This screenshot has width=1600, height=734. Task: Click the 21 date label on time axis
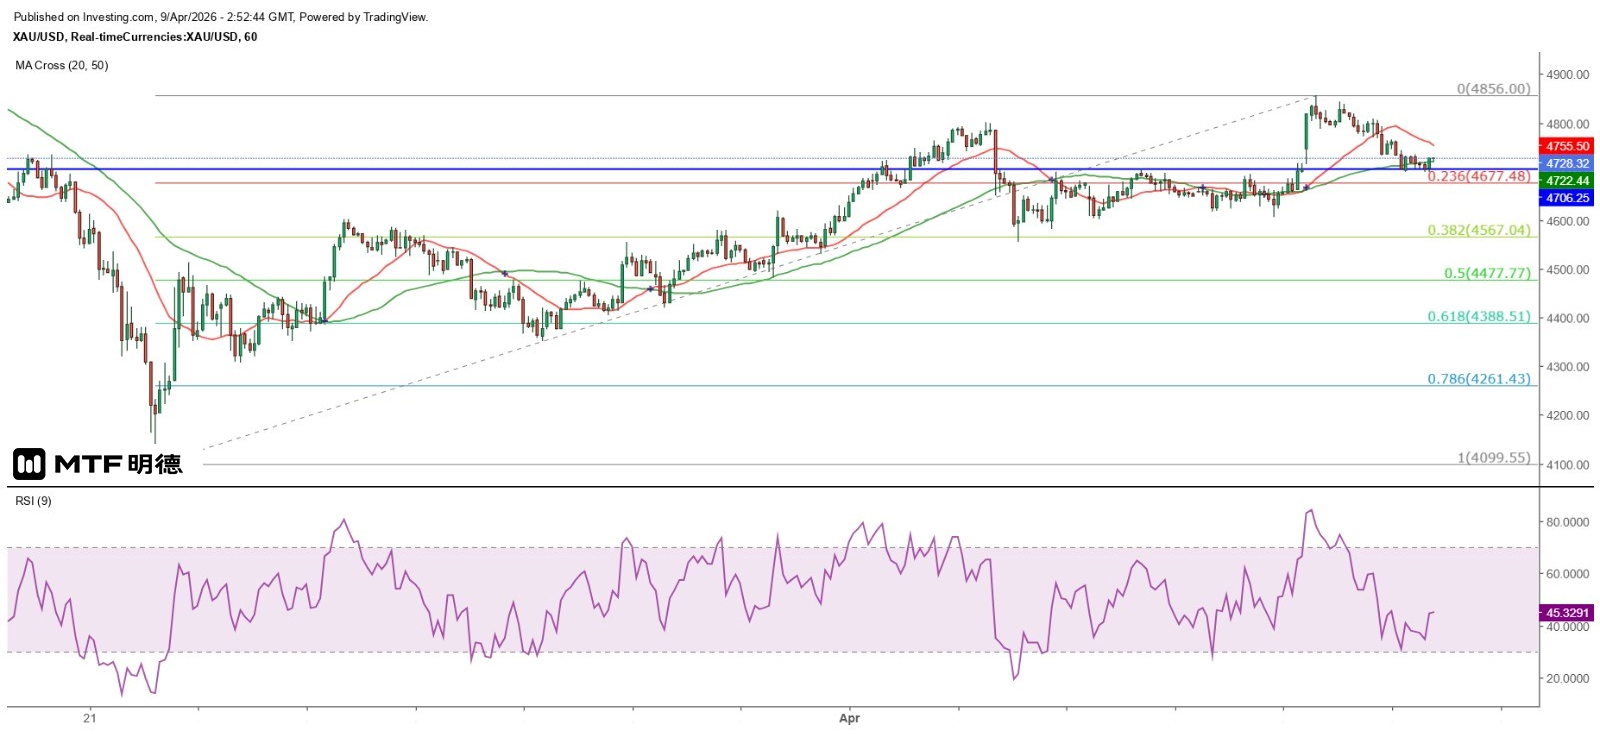point(90,718)
